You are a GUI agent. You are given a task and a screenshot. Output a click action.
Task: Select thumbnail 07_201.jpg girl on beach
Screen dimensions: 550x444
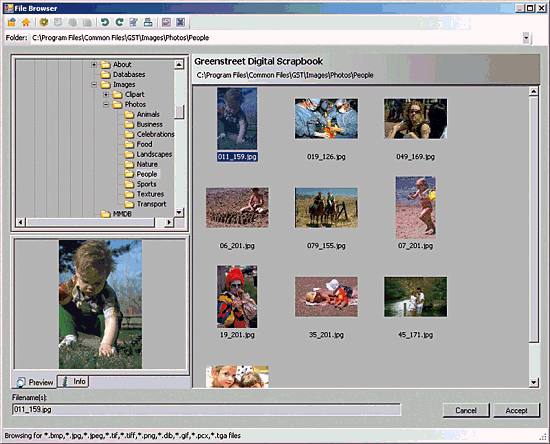tap(416, 208)
